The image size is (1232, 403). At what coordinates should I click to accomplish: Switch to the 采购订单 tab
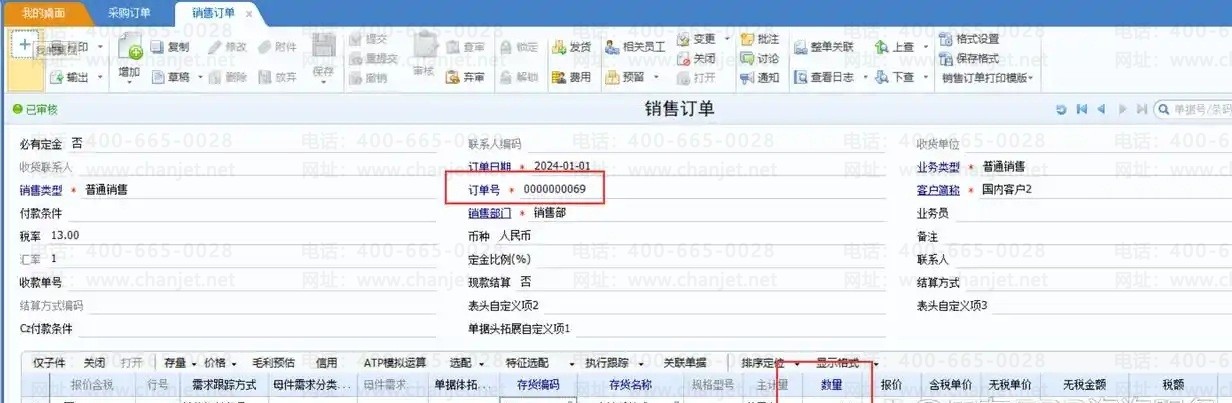tap(130, 13)
